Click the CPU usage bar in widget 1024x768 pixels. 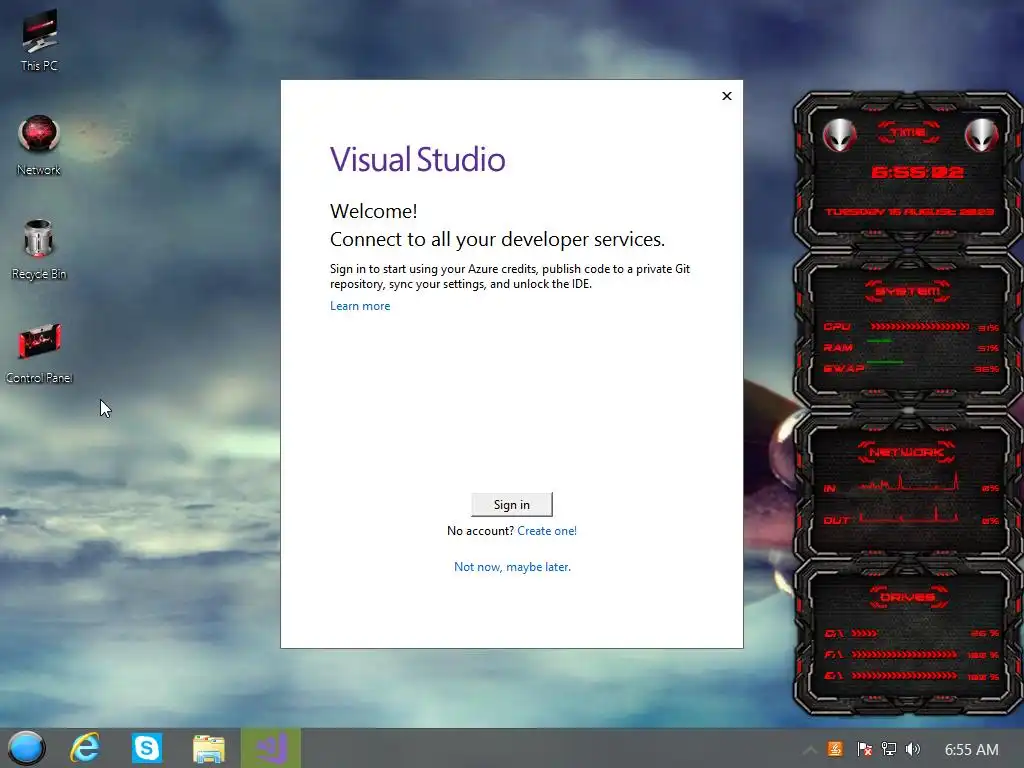click(920, 327)
